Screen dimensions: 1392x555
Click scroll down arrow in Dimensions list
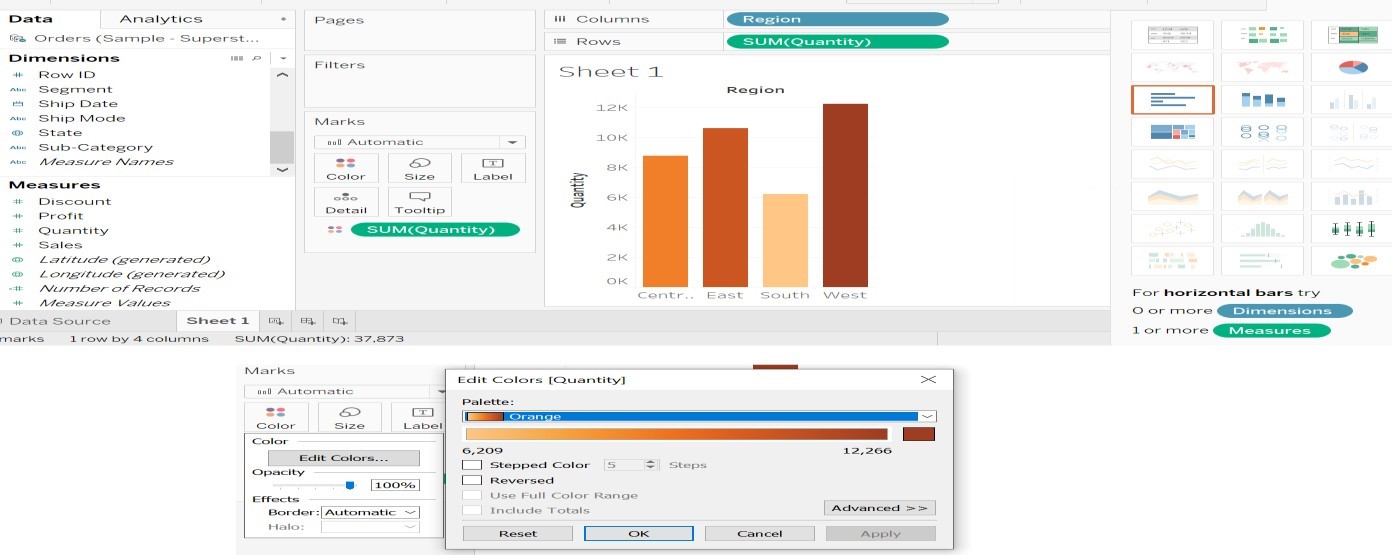pos(282,170)
